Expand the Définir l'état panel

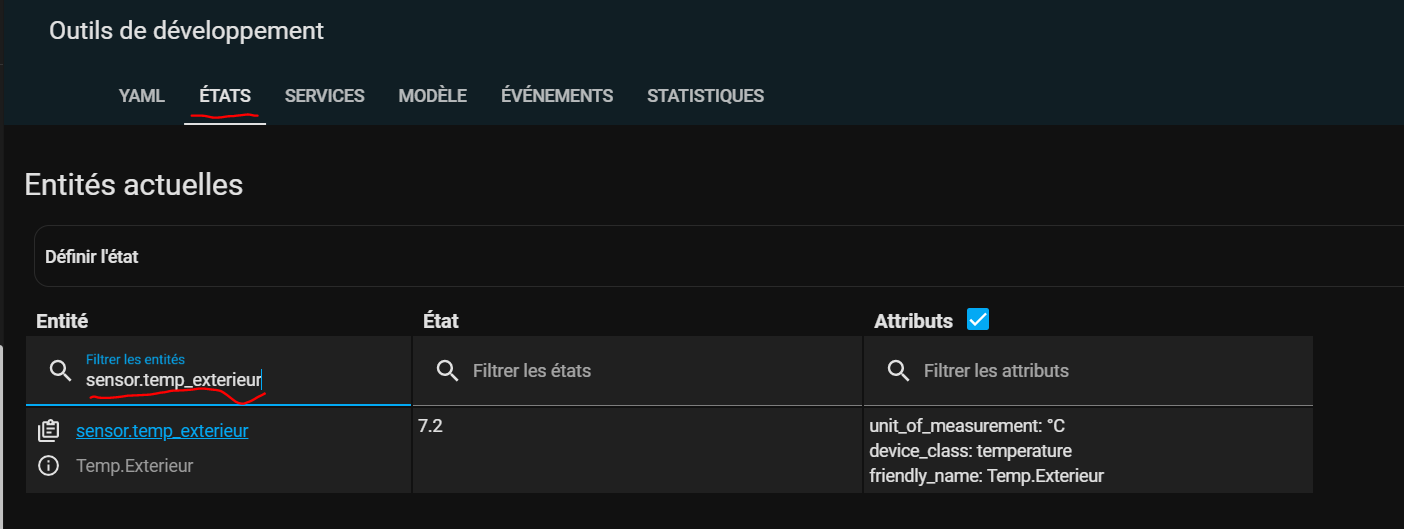pyautogui.click(x=720, y=257)
